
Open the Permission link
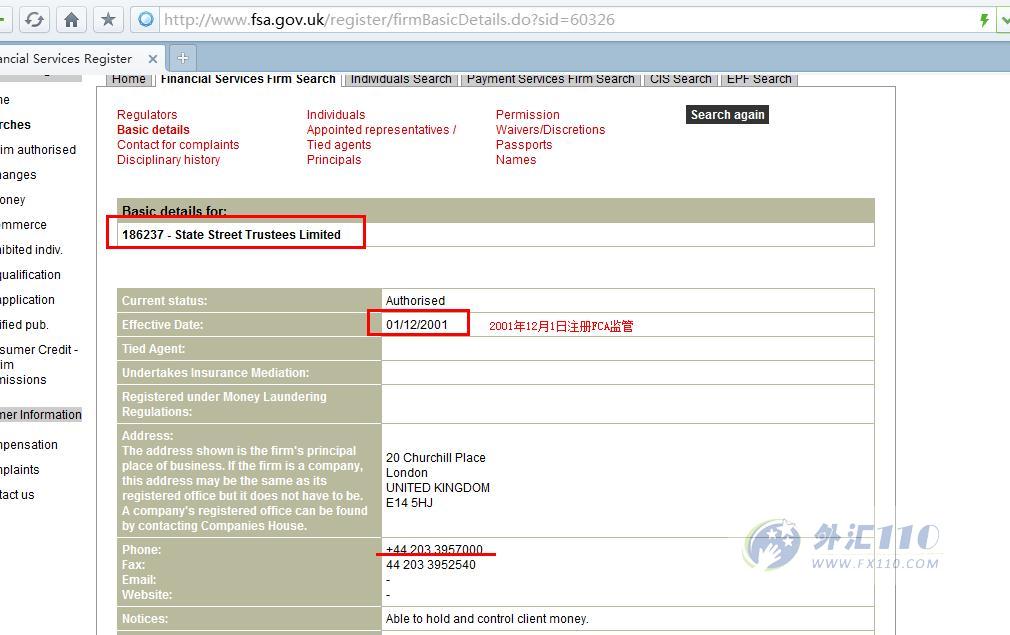[x=528, y=115]
